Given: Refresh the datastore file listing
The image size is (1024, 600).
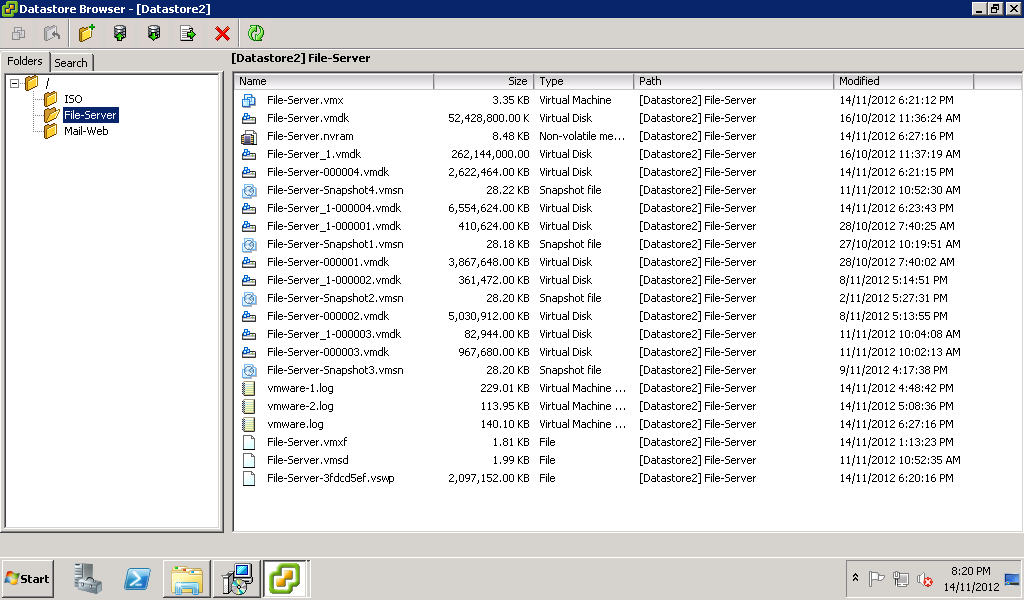Looking at the screenshot, I should (x=256, y=33).
